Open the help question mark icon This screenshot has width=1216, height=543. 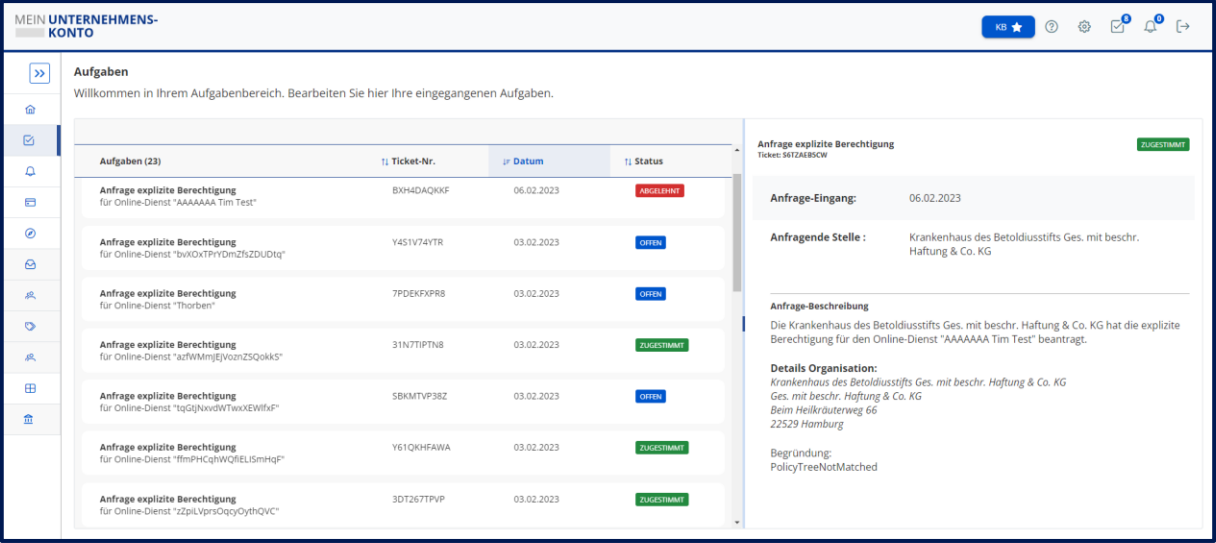[1052, 27]
